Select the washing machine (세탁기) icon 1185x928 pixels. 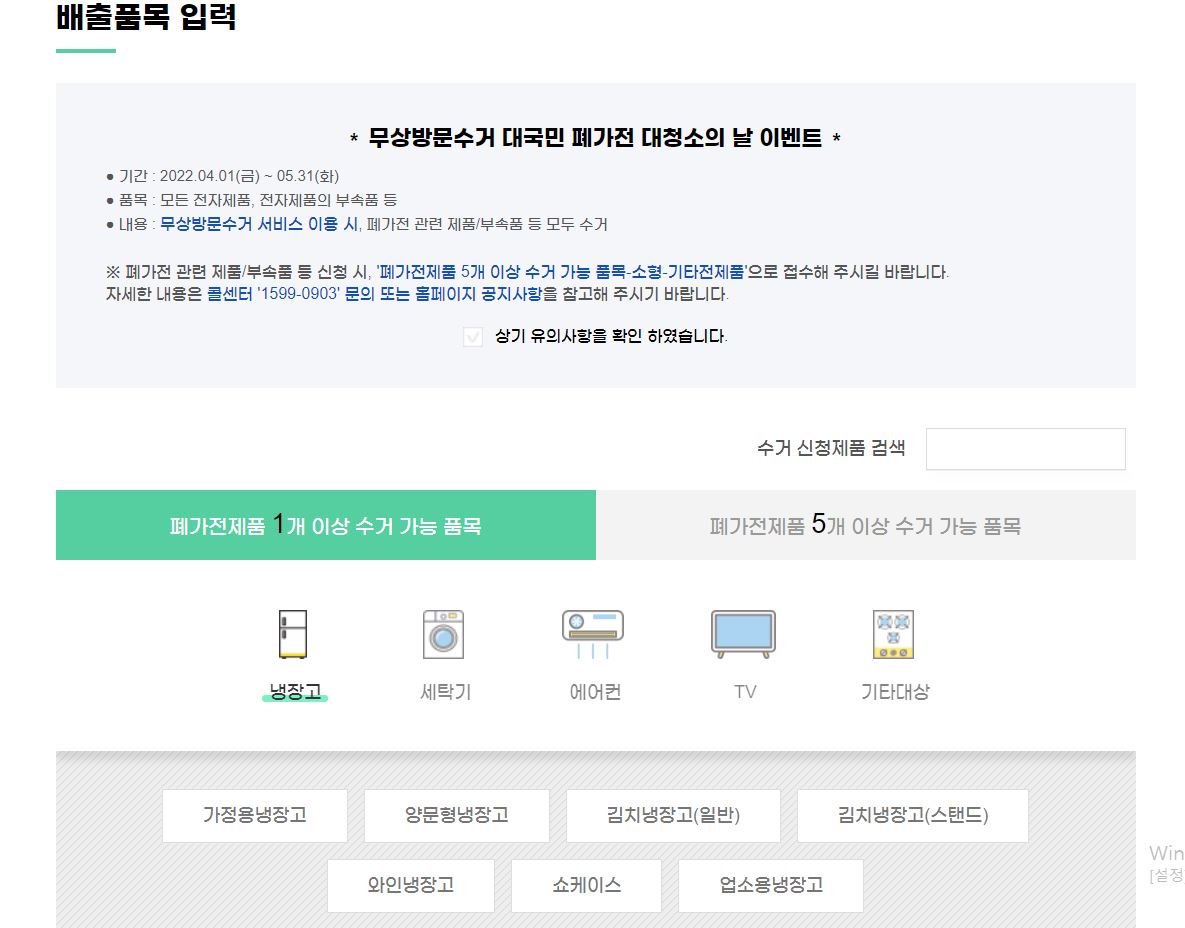(444, 634)
